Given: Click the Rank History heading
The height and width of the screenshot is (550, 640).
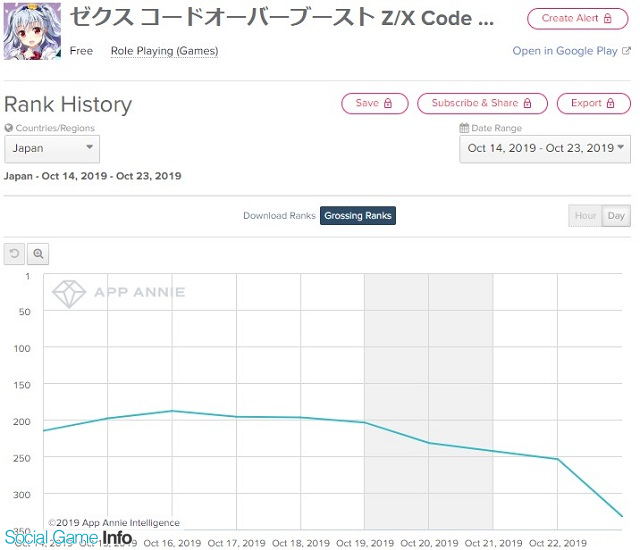Looking at the screenshot, I should [68, 104].
